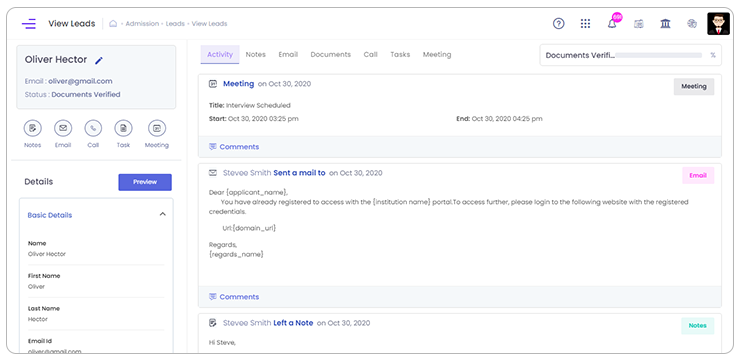
Task: Click the globe language icon
Action: [692, 24]
